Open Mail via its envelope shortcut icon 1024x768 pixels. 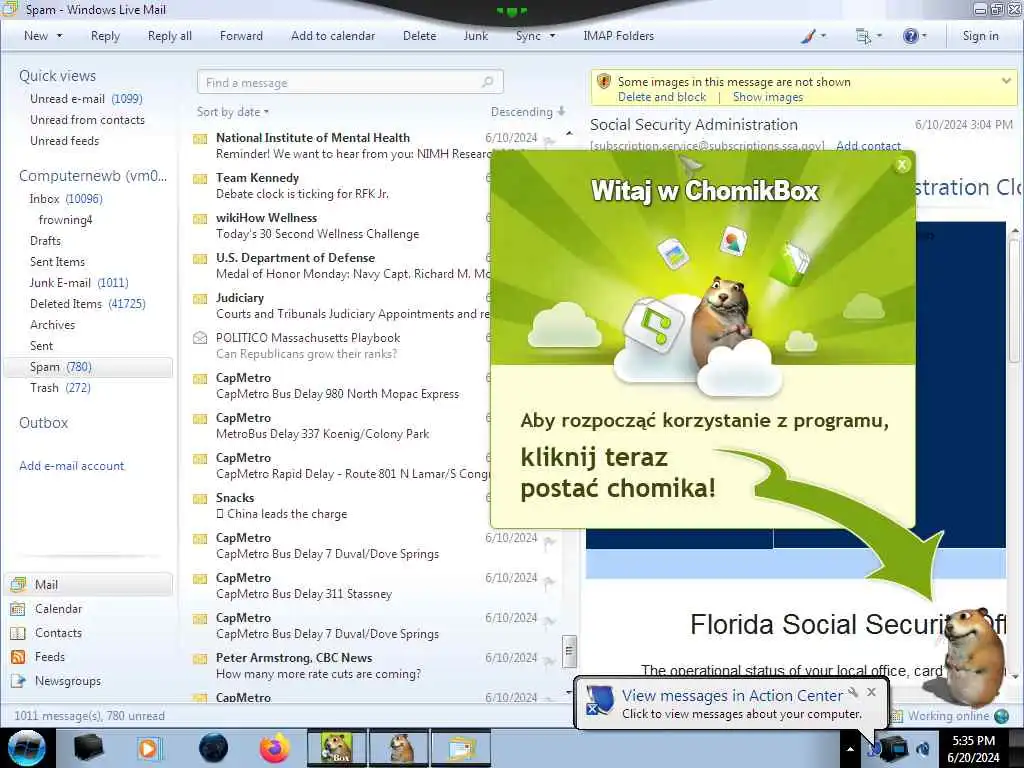pyautogui.click(x=18, y=584)
